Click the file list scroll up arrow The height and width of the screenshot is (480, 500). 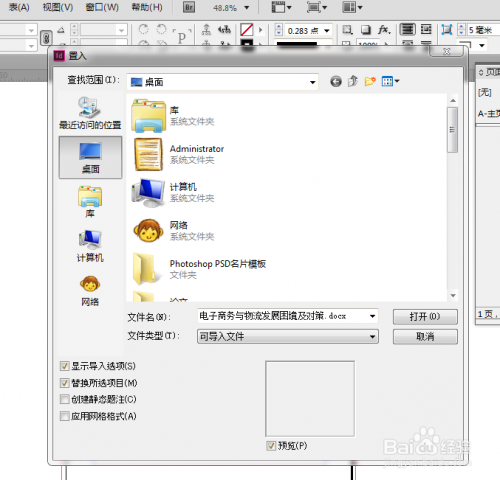coord(453,100)
